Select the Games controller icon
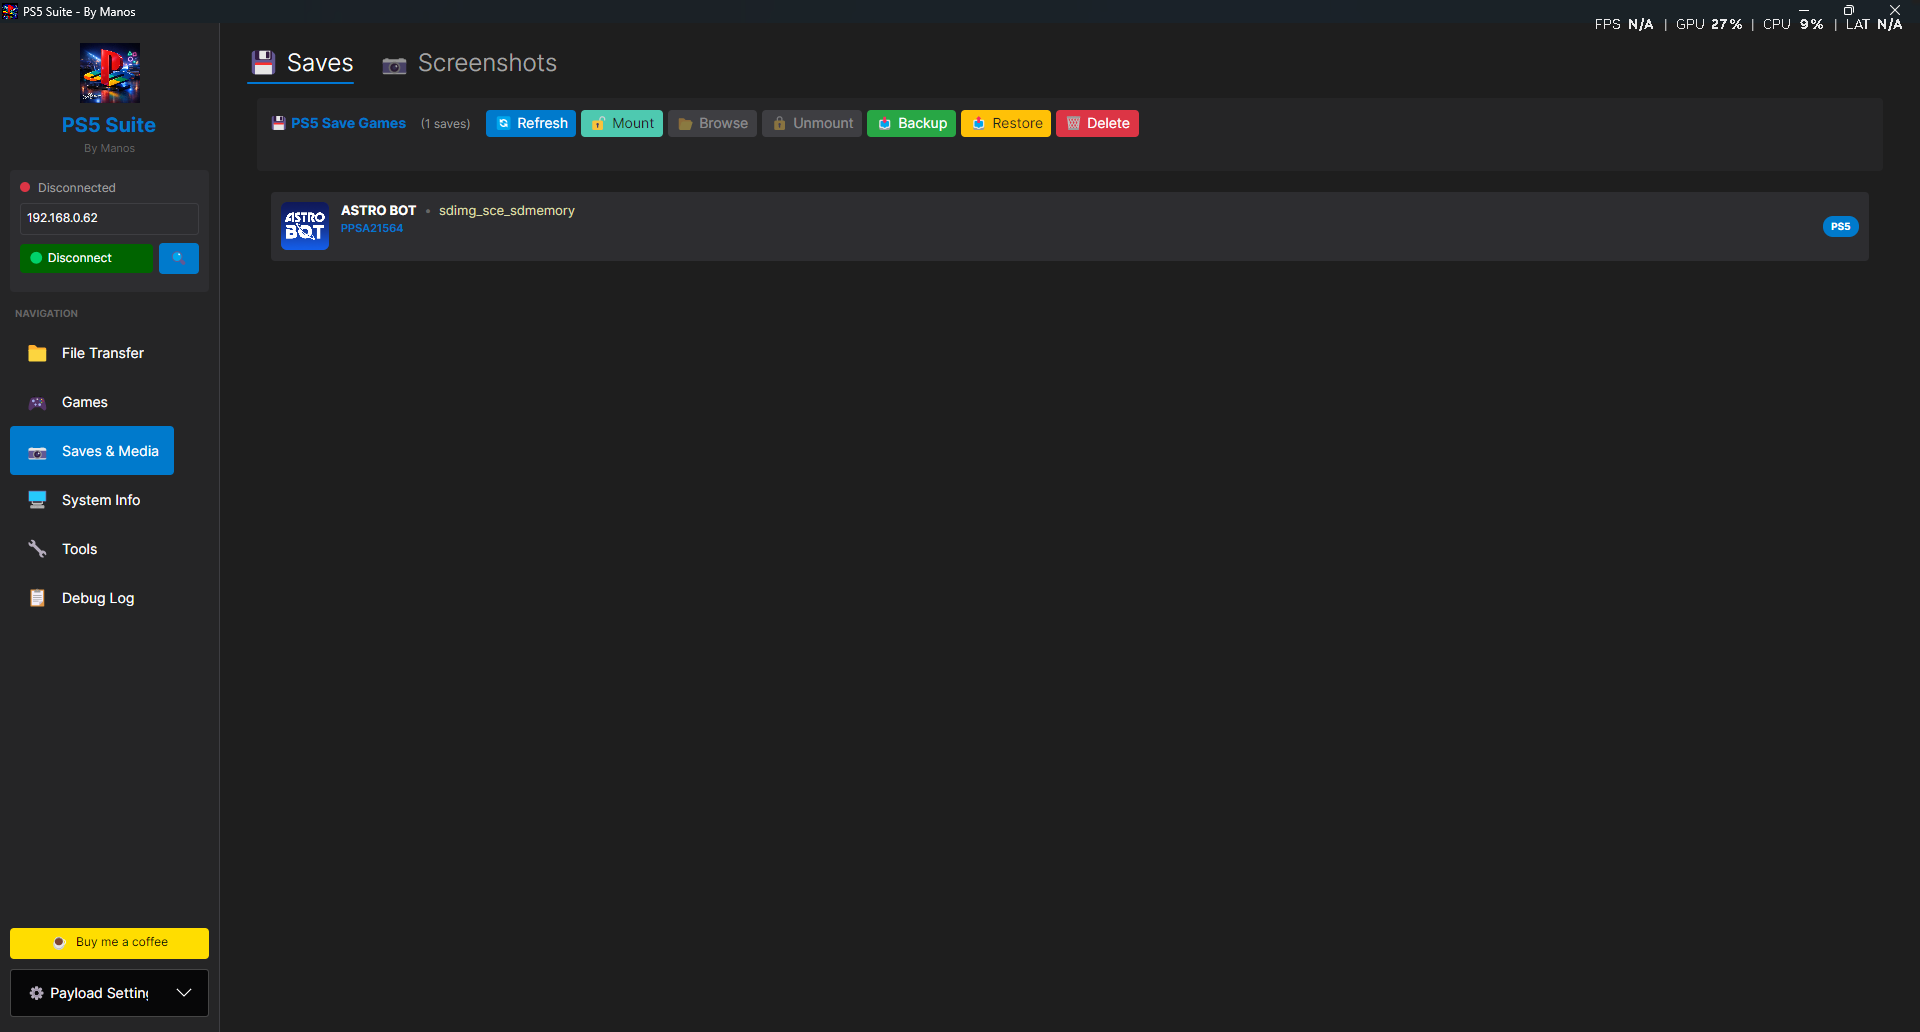 [37, 402]
